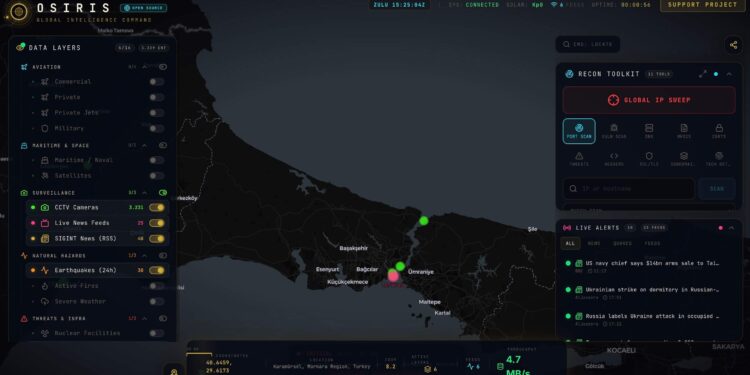Screen dimensions: 750x375
Task: Collapse the Recon Toolkit panel
Action: point(729,74)
